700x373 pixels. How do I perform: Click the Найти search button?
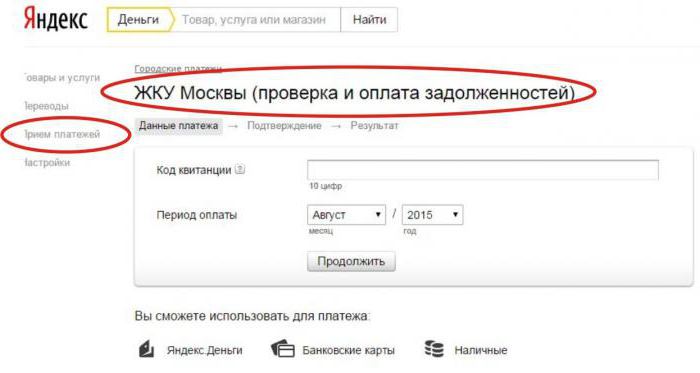point(369,20)
